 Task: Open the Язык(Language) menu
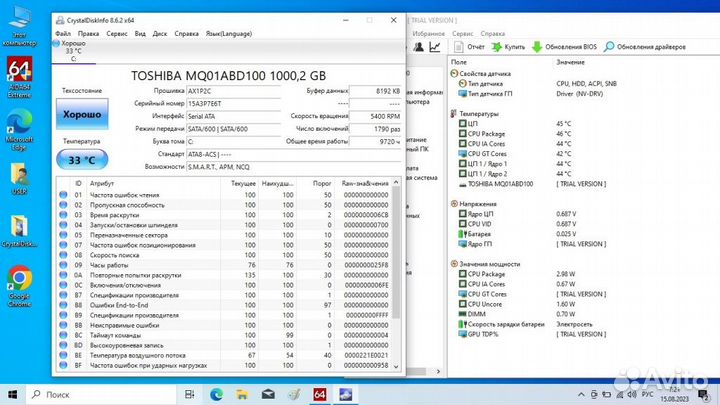click(x=229, y=34)
